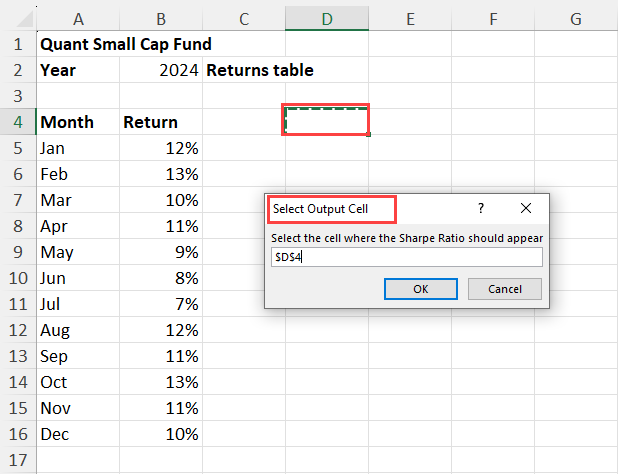Select column C header
The image size is (618, 474).
coord(244,19)
